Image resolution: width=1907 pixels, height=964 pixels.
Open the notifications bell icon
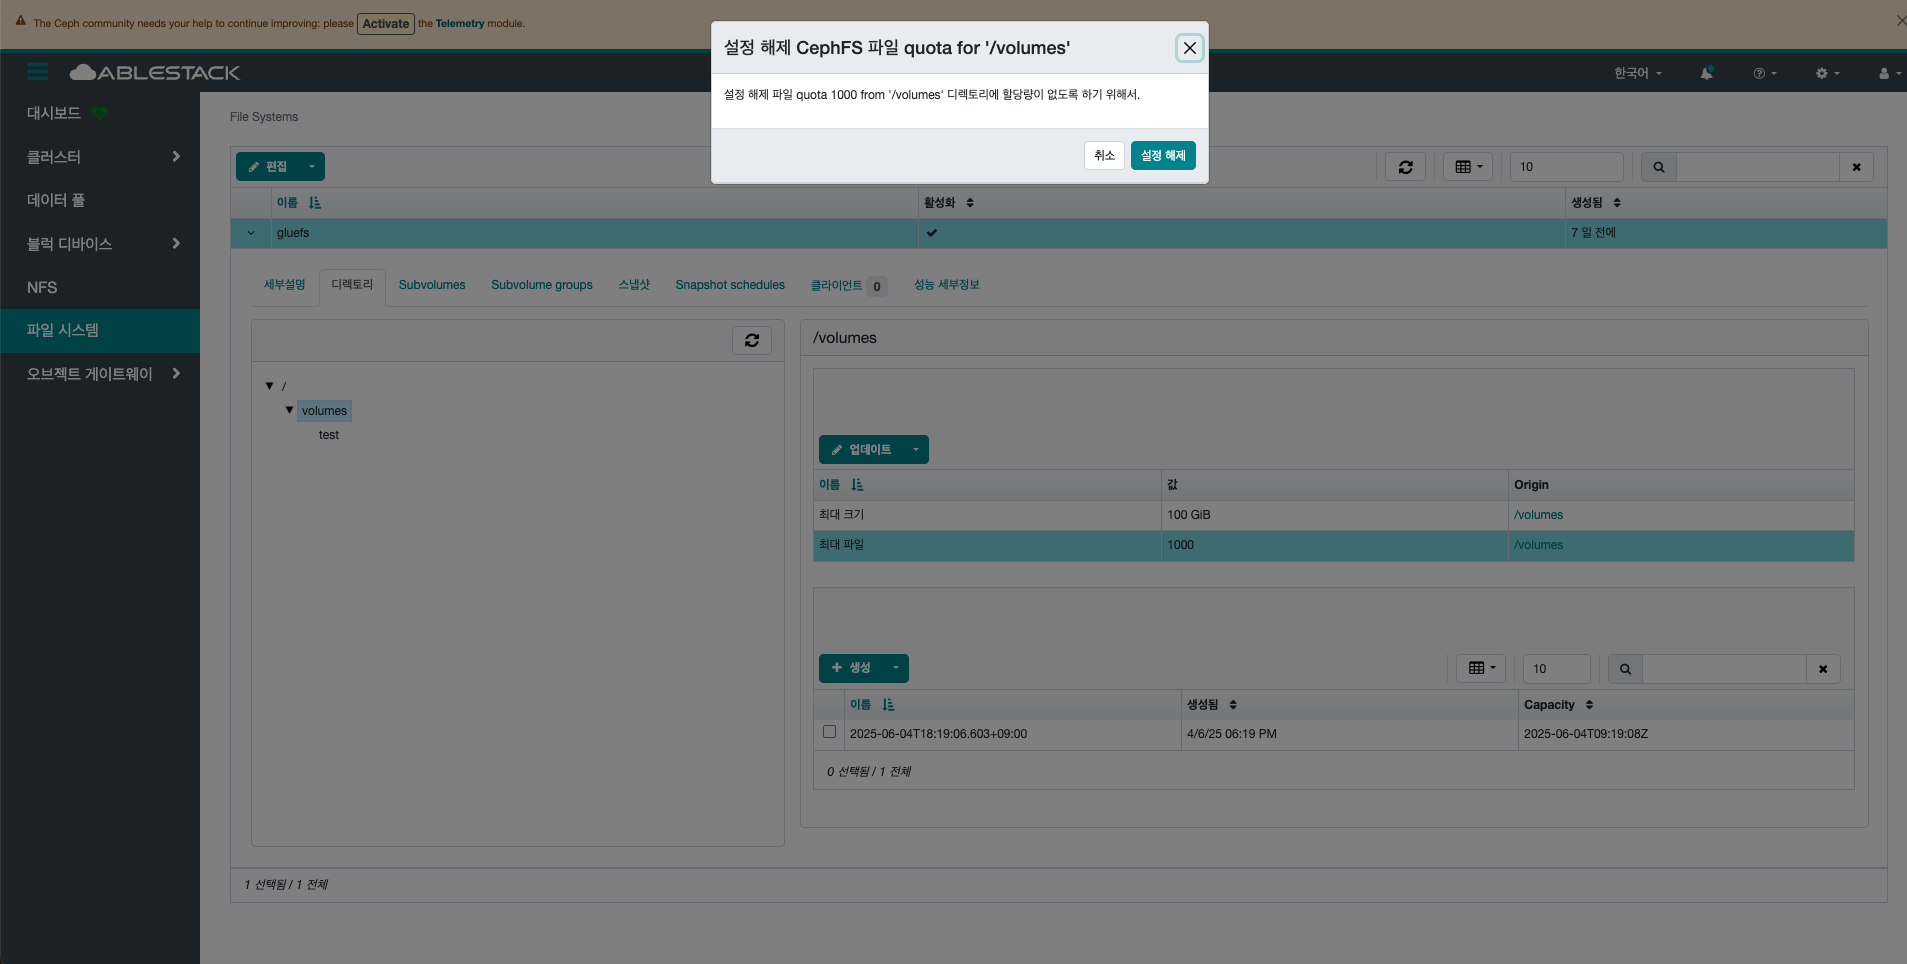(x=1706, y=73)
